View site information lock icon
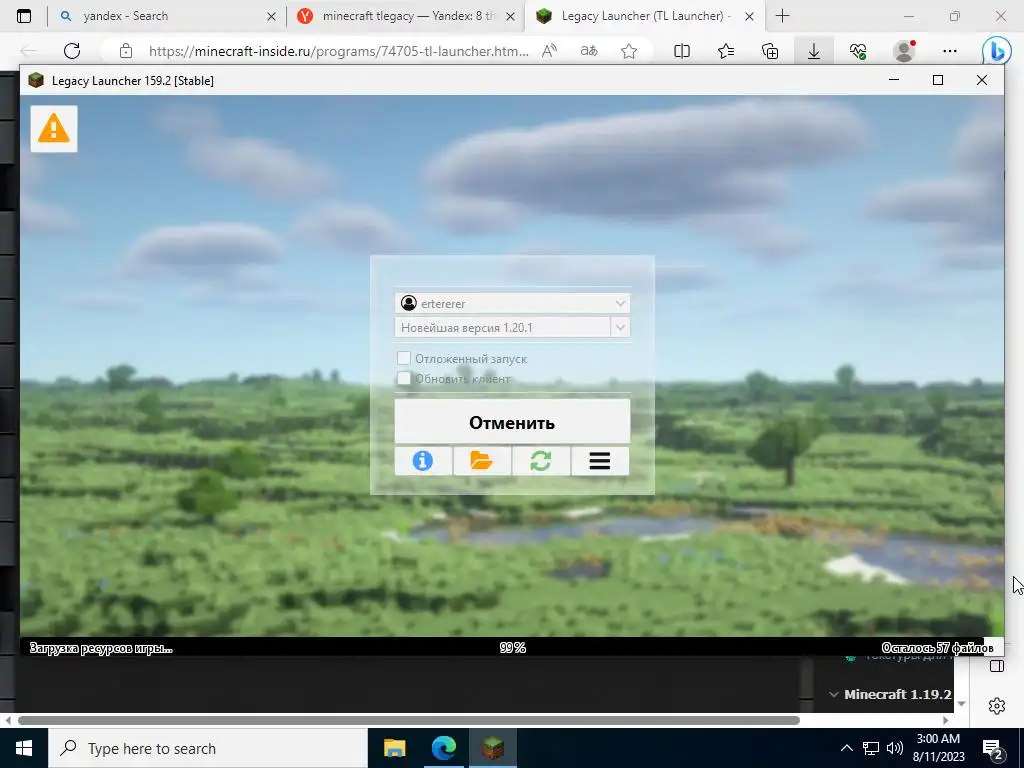The image size is (1024, 768). click(126, 51)
